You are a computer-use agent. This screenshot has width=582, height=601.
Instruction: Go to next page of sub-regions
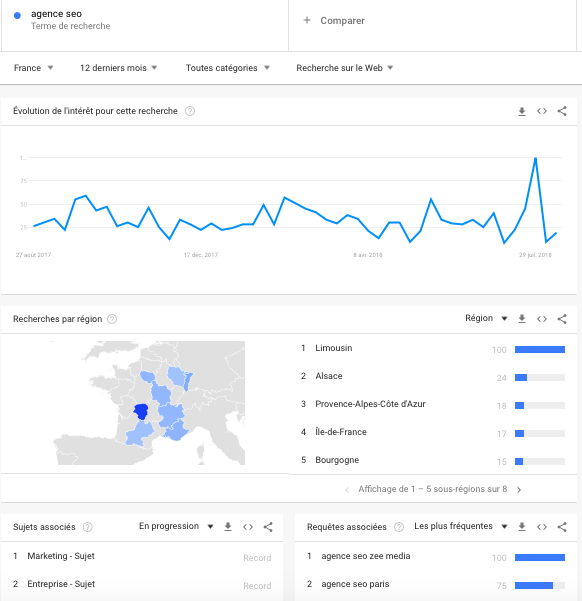(x=519, y=490)
